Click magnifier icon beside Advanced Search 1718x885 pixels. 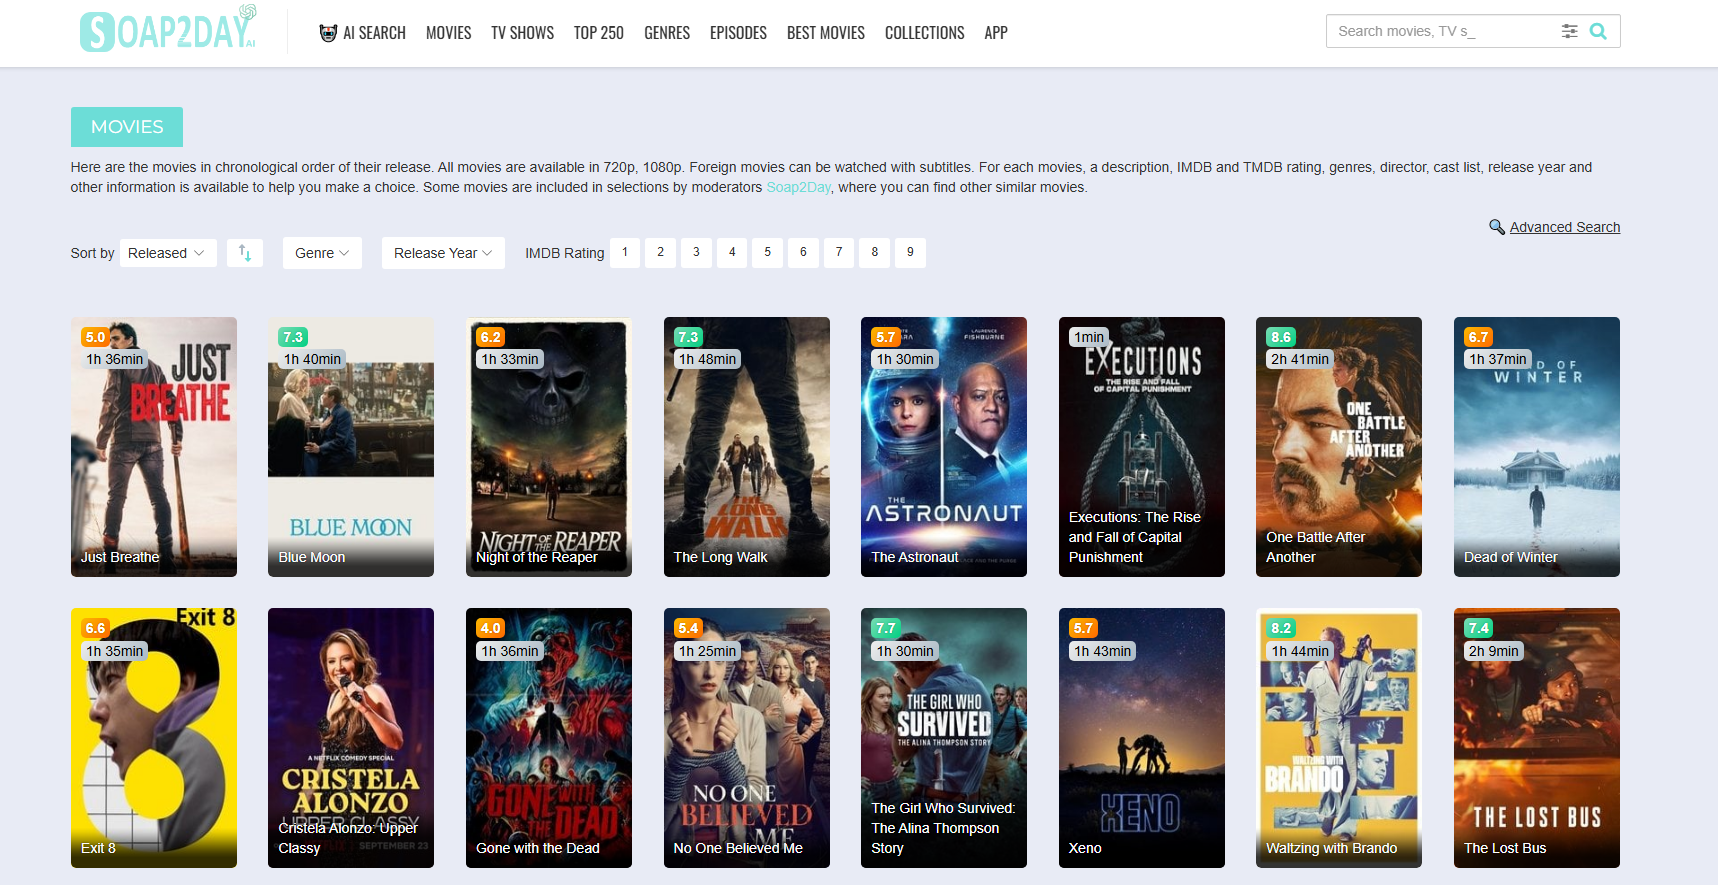point(1496,227)
